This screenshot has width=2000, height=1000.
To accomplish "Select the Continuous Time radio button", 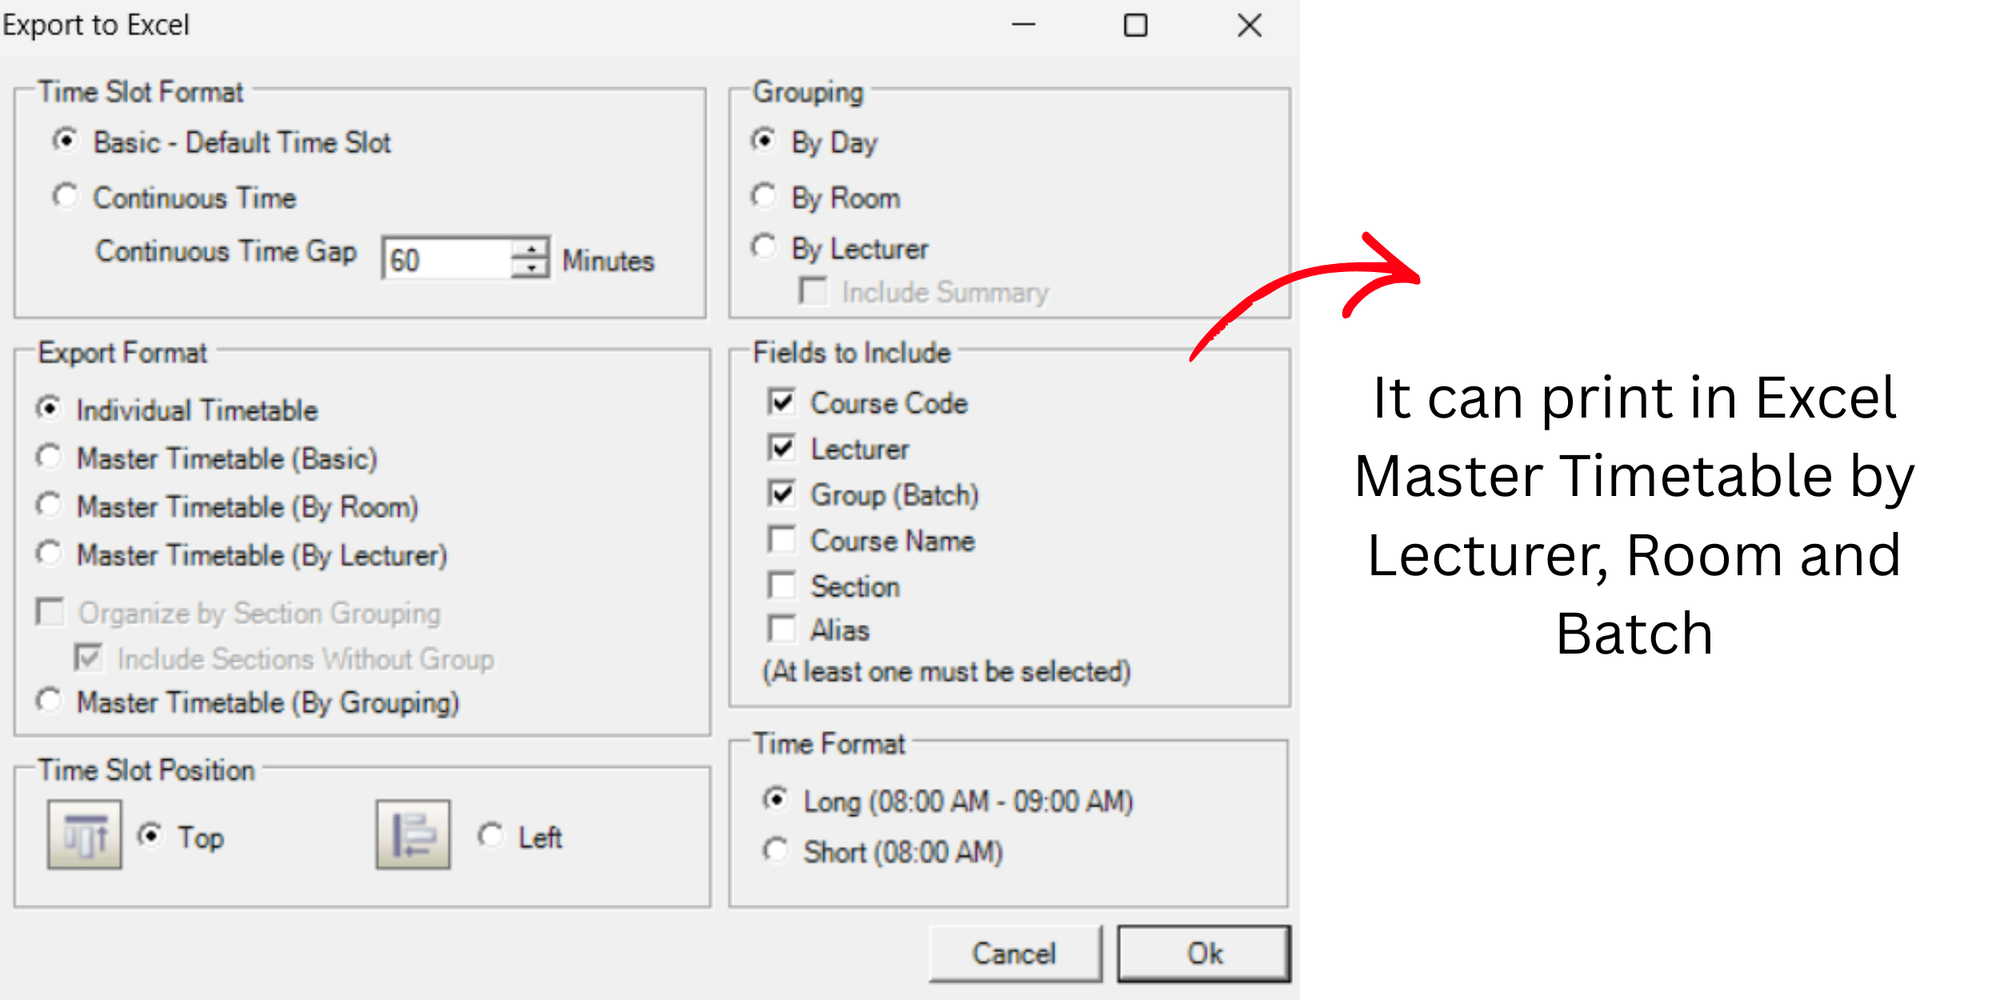I will (x=65, y=195).
